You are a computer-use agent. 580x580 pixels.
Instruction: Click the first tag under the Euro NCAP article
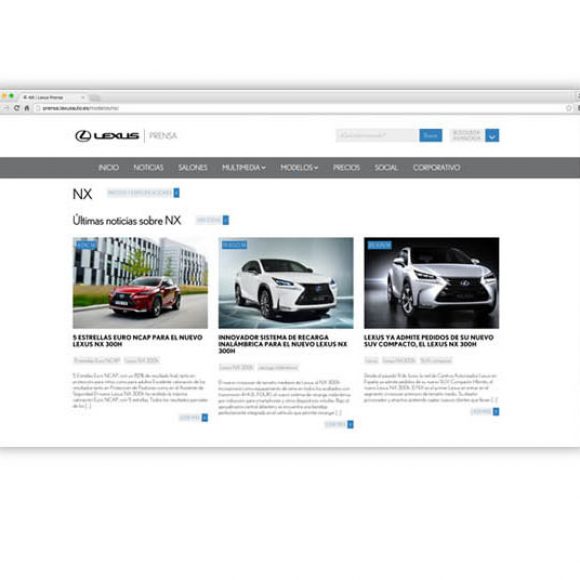click(x=97, y=360)
